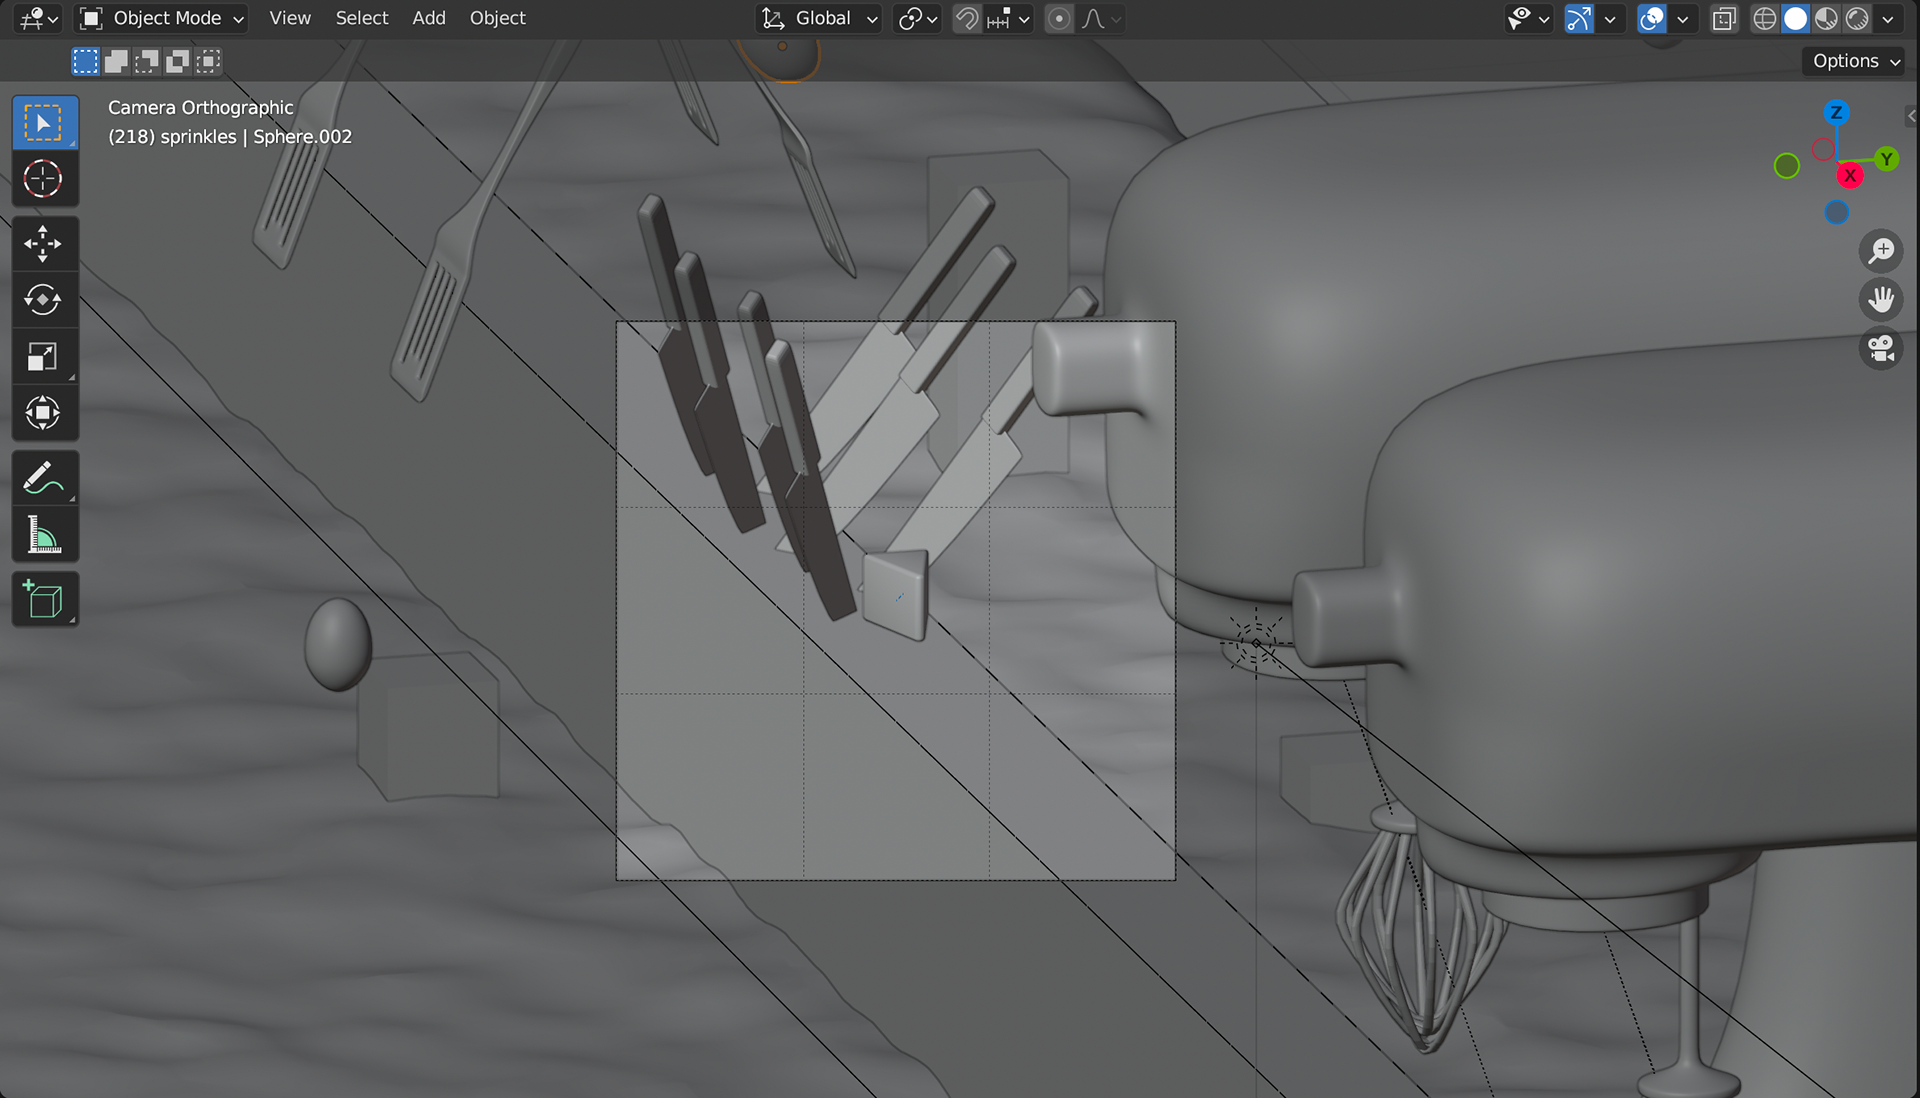Click negative Z blue gizmo circle

point(1837,212)
